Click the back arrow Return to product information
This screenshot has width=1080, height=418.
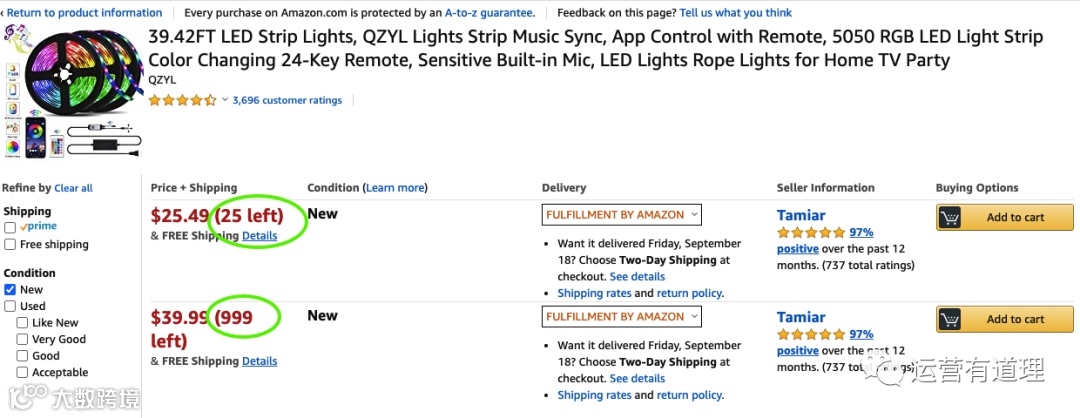4,13
